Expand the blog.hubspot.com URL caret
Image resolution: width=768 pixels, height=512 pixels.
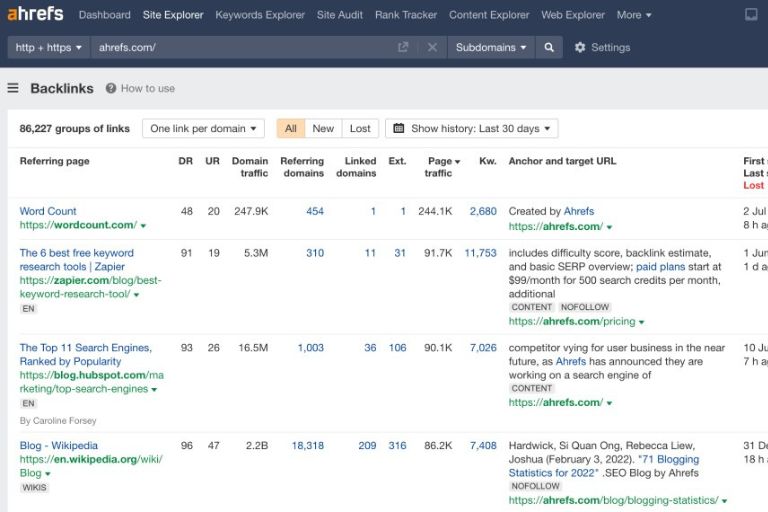(154, 390)
